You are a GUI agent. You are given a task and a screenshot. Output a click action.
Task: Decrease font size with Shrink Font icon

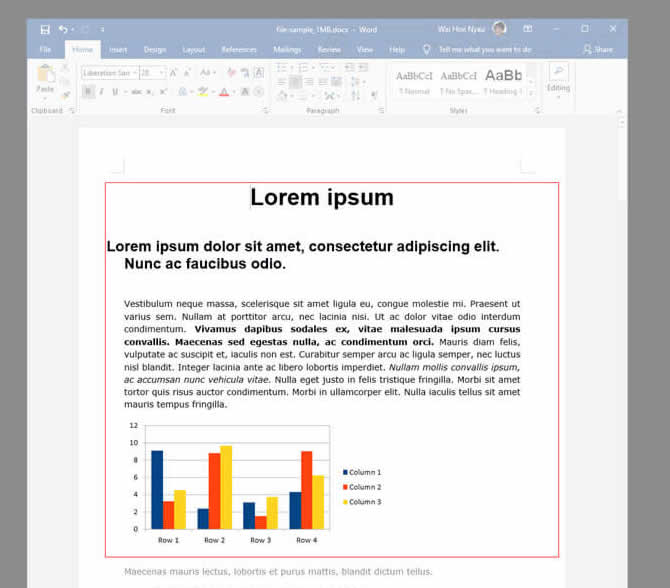pos(187,73)
